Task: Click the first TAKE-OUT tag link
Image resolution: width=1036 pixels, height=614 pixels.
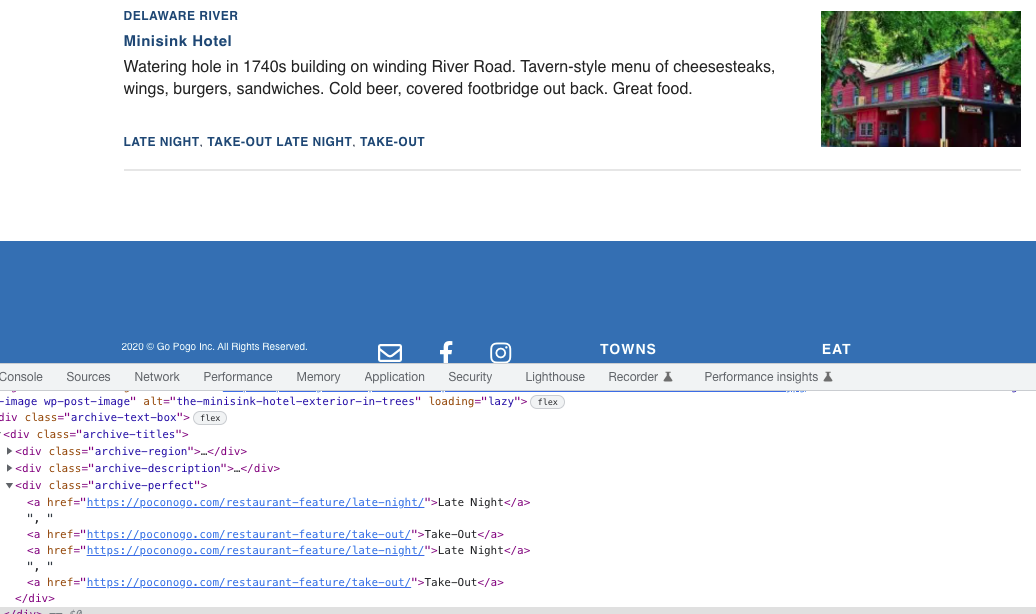Action: 240,142
